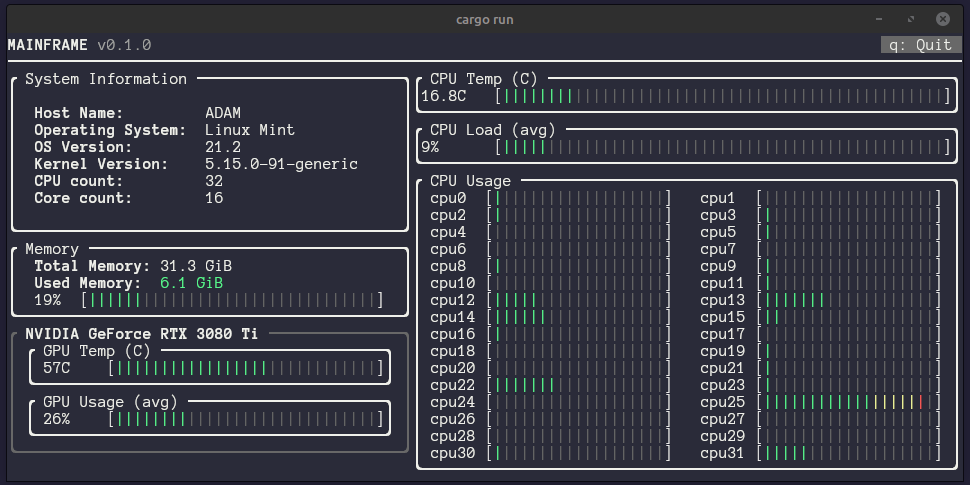This screenshot has height=485, width=970.
Task: Click the Kernel Version value text
Action: click(x=281, y=165)
